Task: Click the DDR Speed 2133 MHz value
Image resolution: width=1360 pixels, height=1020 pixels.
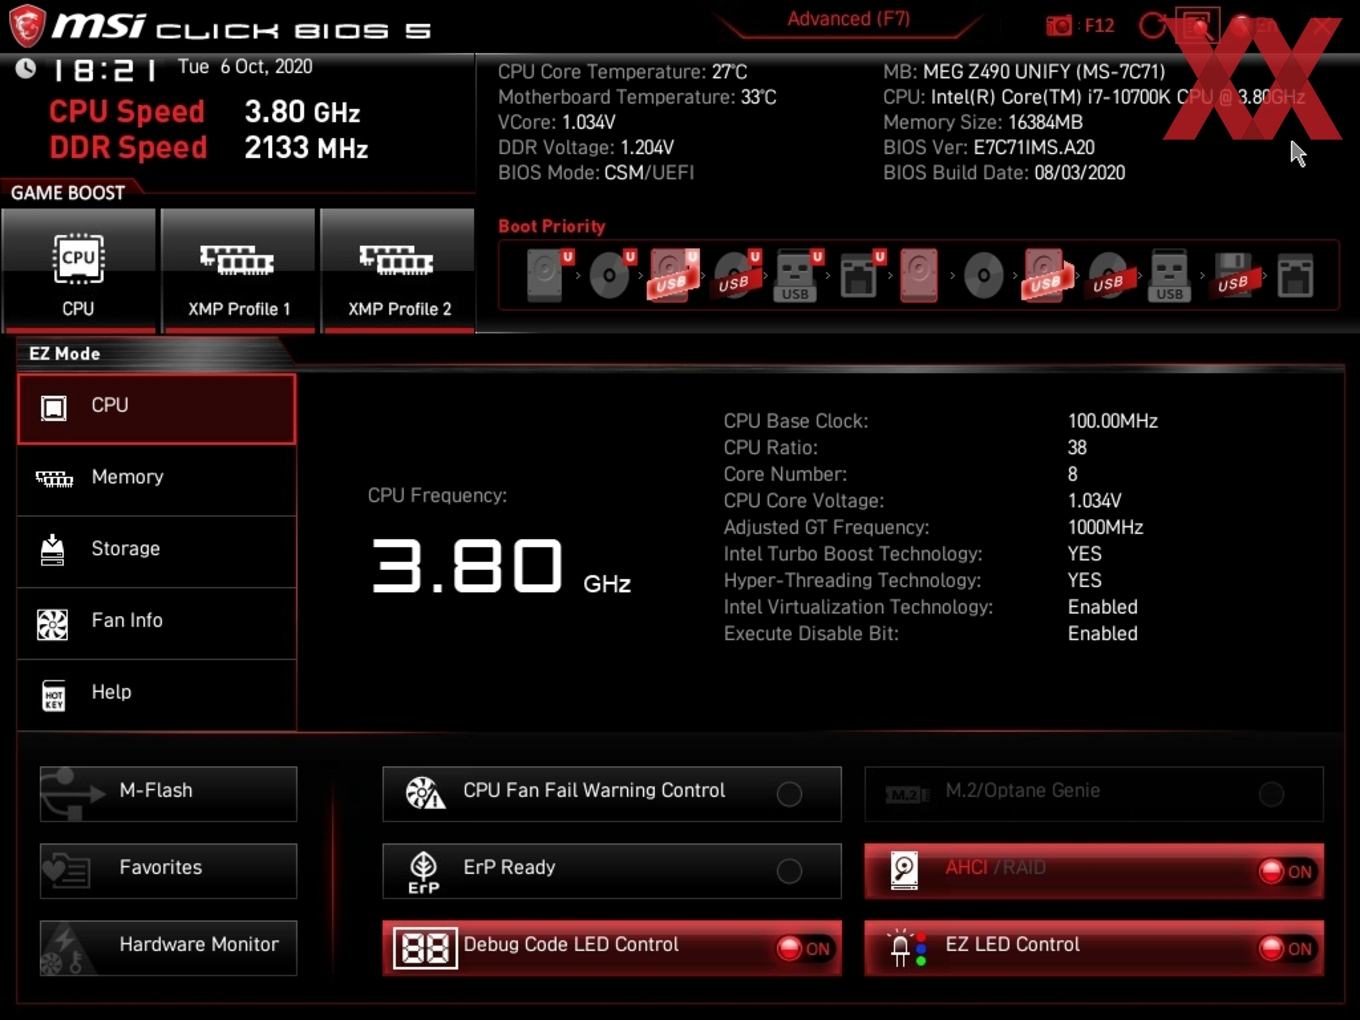Action: [306, 148]
